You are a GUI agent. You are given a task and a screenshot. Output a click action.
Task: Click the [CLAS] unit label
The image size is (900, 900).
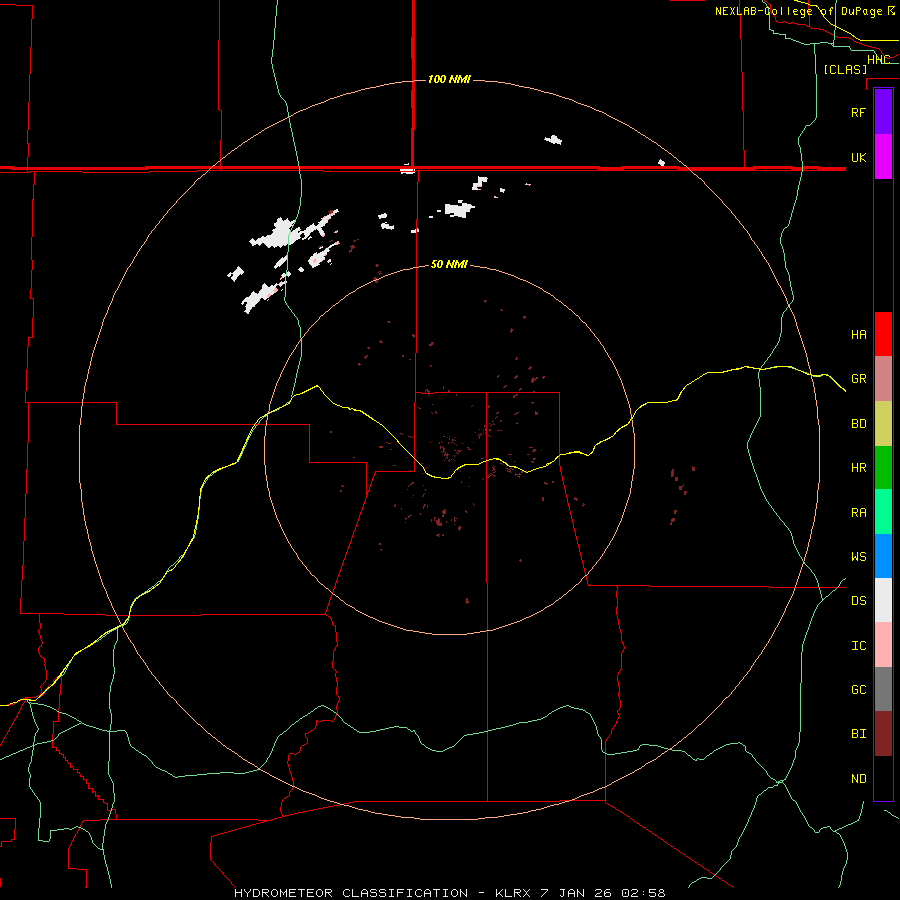pos(845,69)
